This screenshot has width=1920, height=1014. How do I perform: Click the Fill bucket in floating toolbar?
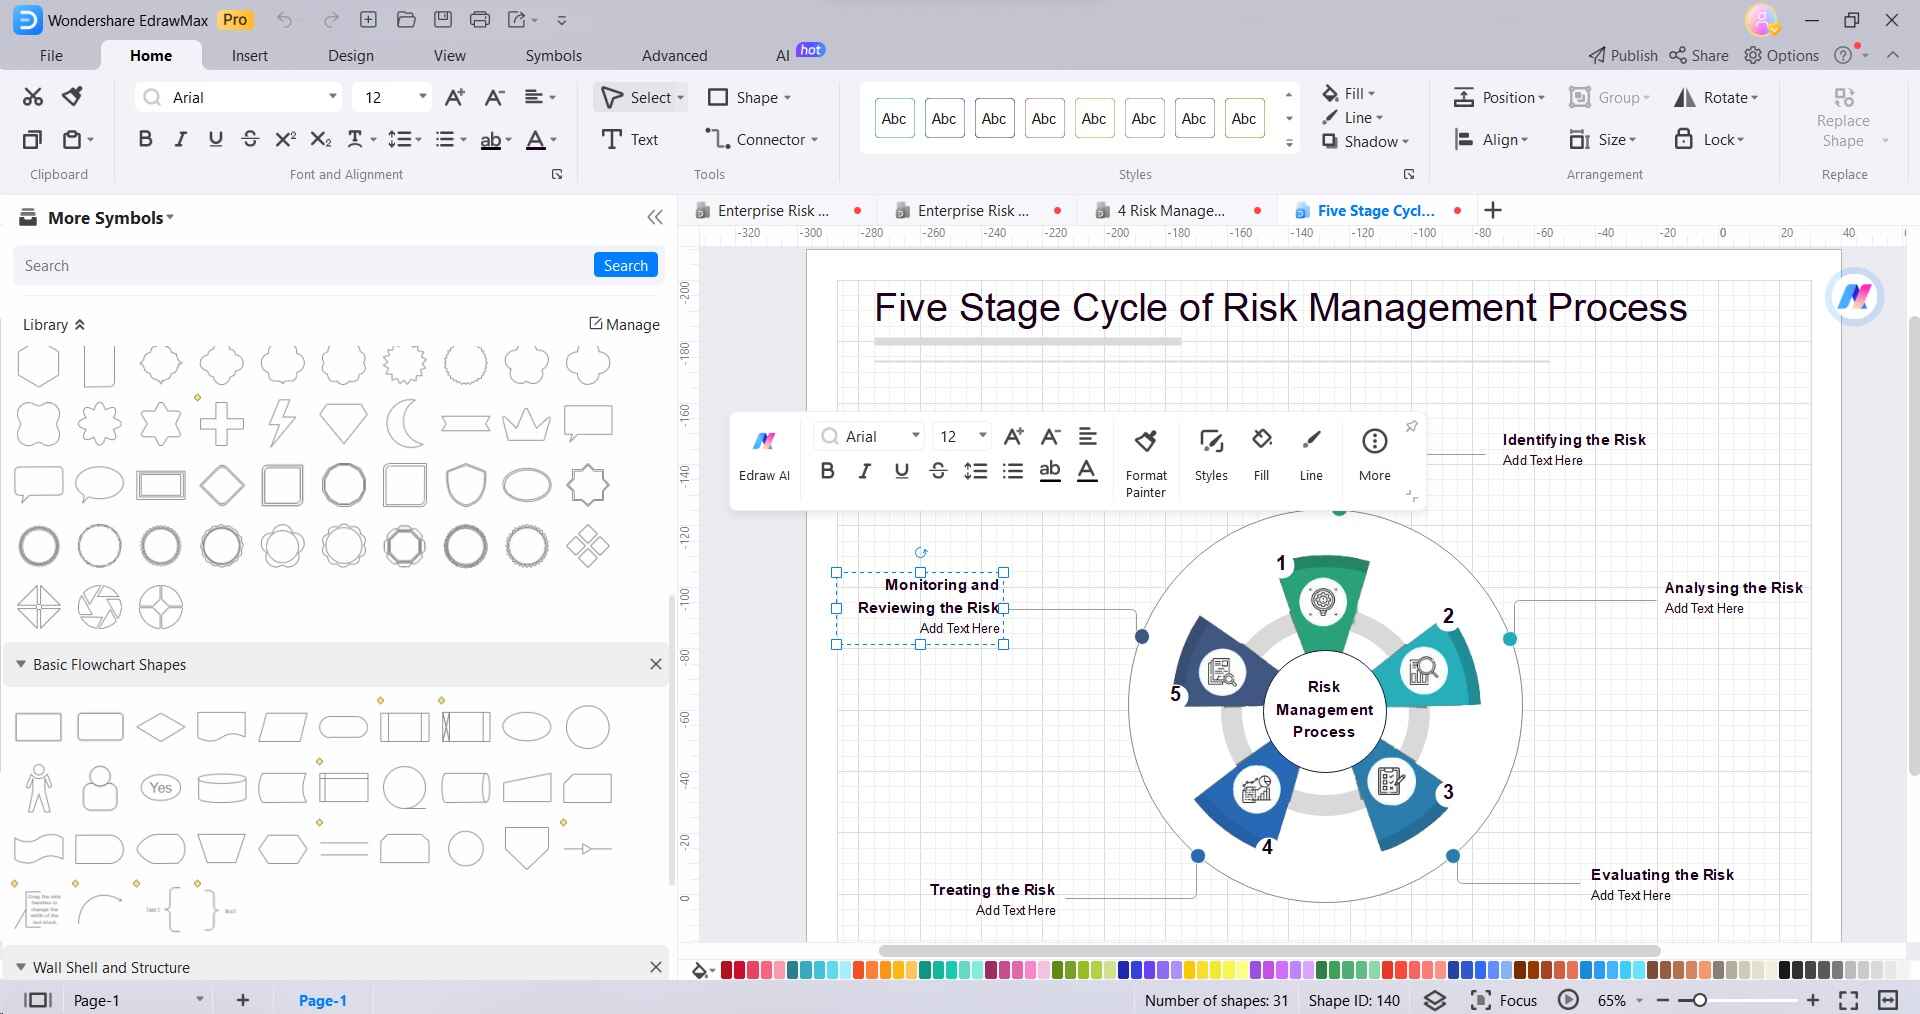click(x=1262, y=455)
